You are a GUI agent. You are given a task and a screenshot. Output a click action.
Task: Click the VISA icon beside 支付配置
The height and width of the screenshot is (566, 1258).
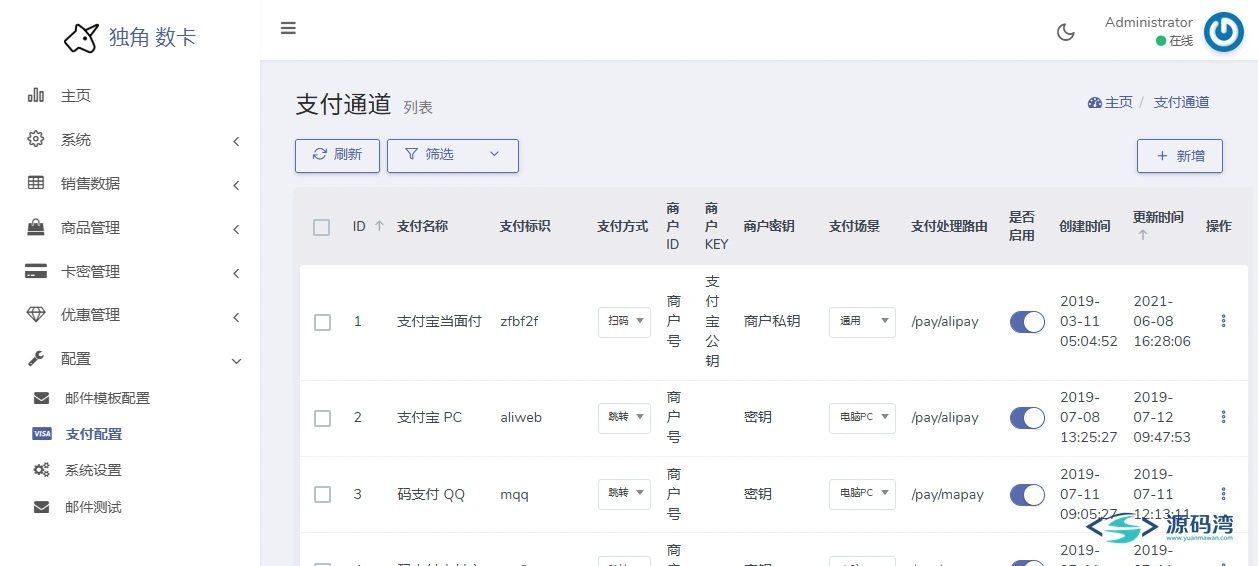(x=41, y=434)
